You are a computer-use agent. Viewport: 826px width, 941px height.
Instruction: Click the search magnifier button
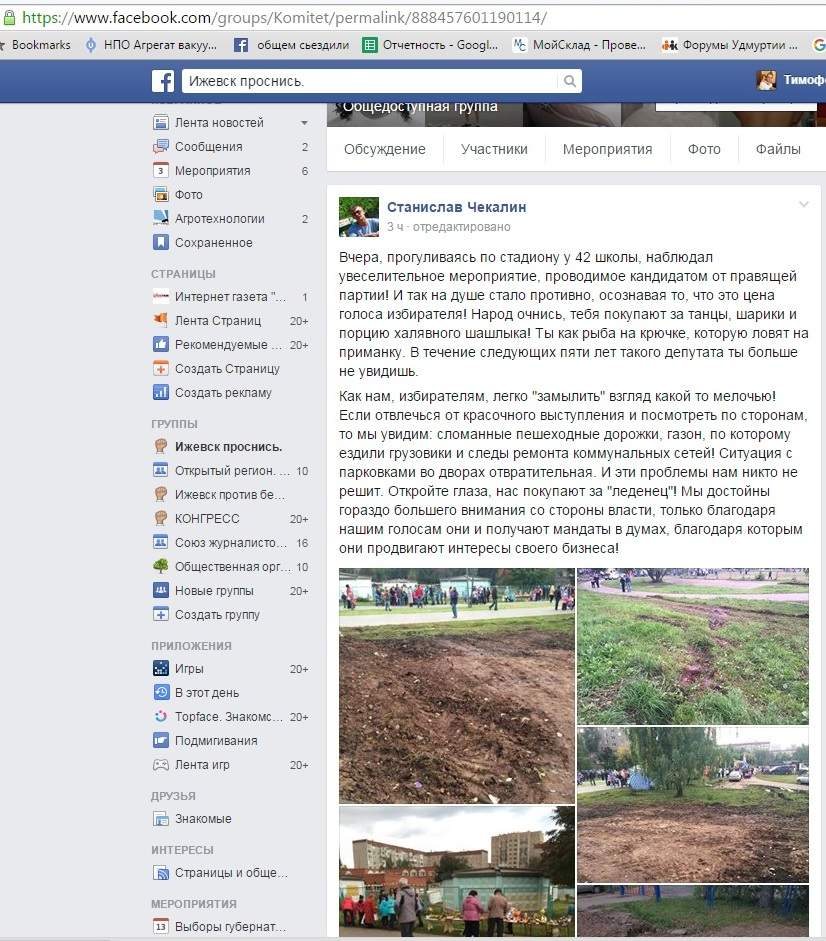(569, 82)
